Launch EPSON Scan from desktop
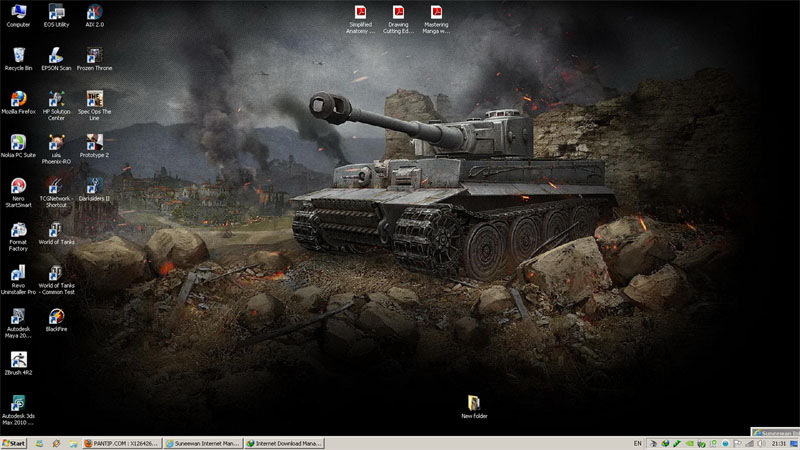800x450 pixels. [x=56, y=59]
